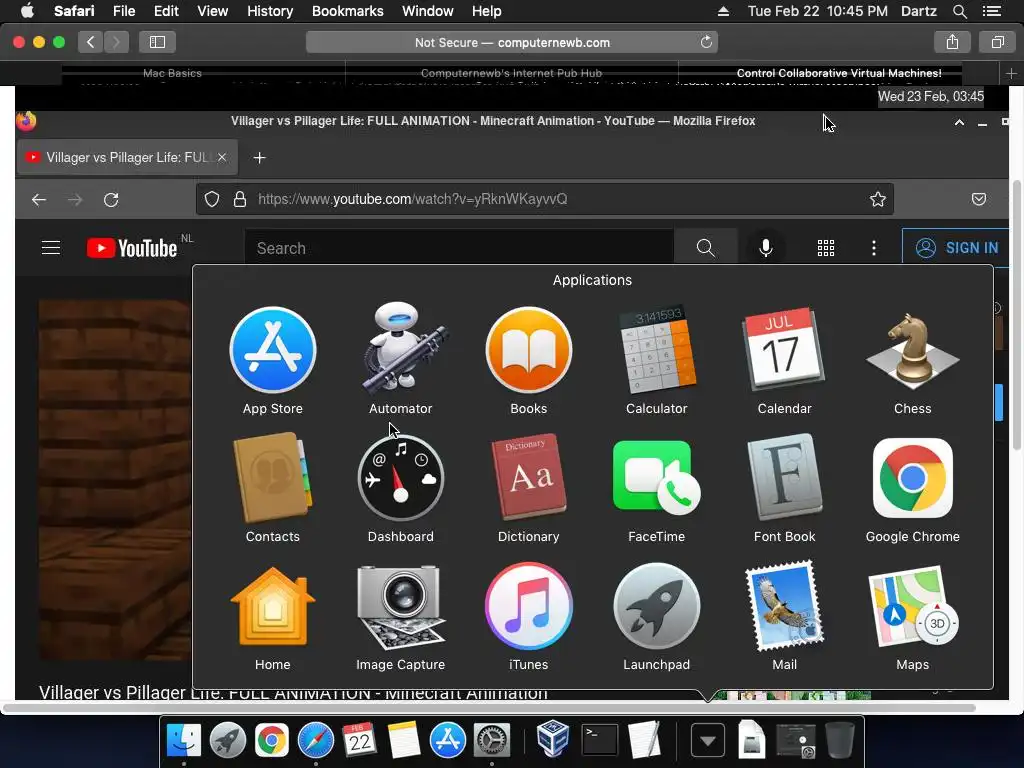
Task: Open App Store in Applications stack
Action: (x=273, y=350)
